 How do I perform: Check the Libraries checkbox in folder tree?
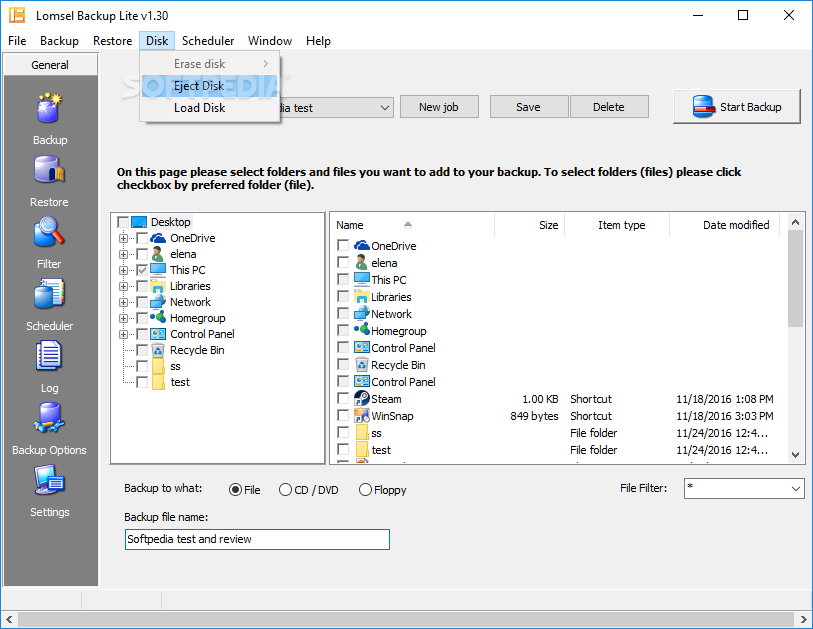pyautogui.click(x=142, y=286)
